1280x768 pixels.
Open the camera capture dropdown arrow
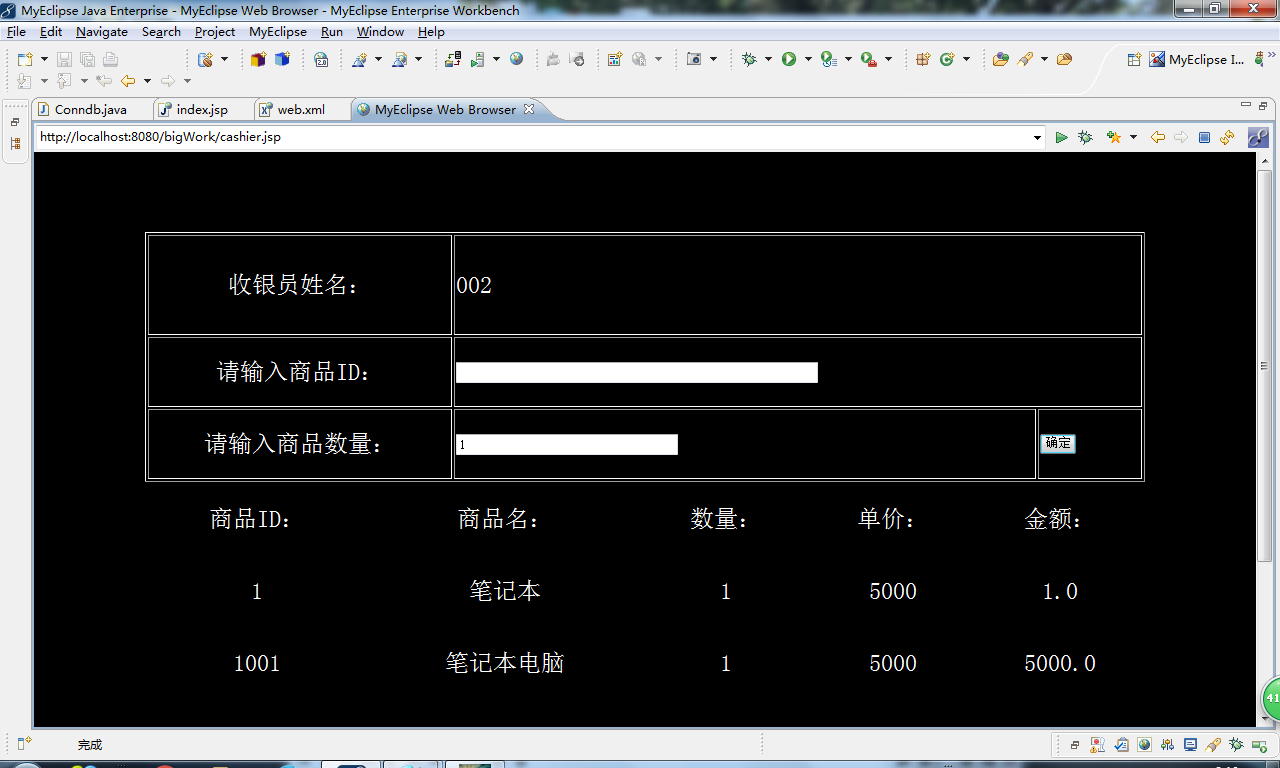click(713, 60)
